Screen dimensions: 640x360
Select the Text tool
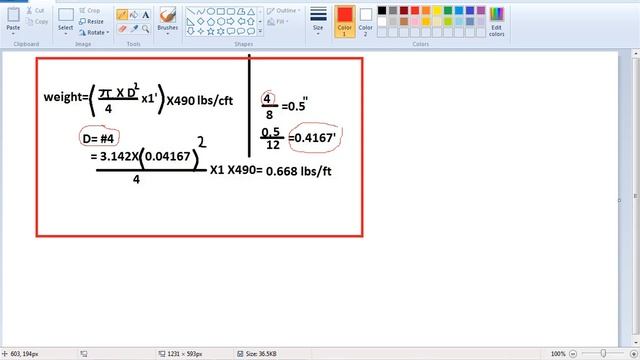click(145, 15)
